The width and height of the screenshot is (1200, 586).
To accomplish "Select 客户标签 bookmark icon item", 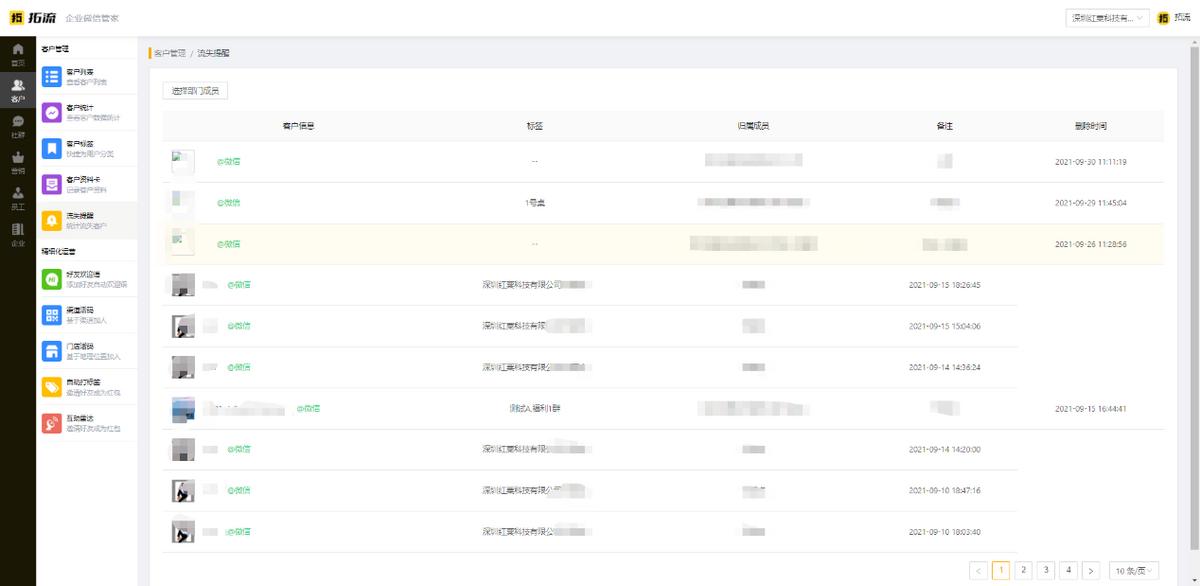I will (x=85, y=149).
